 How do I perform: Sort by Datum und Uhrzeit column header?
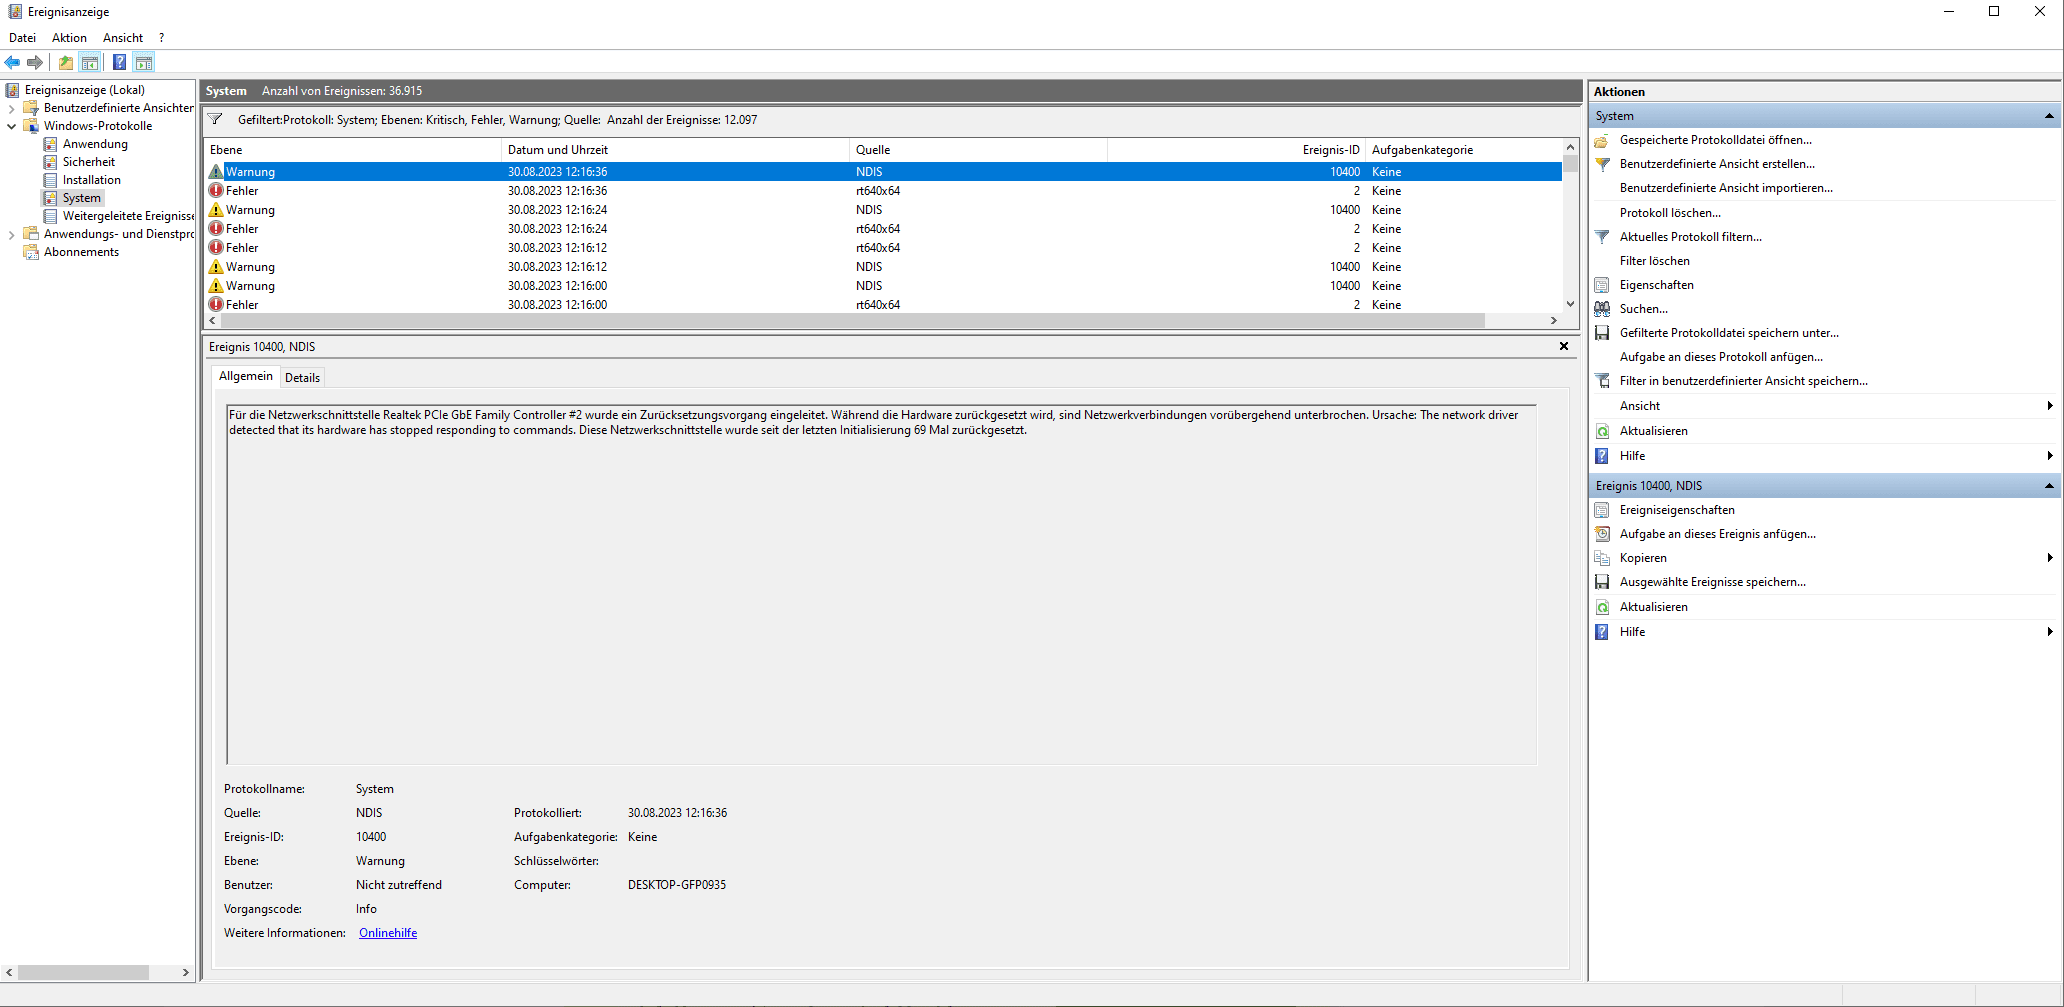(675, 150)
